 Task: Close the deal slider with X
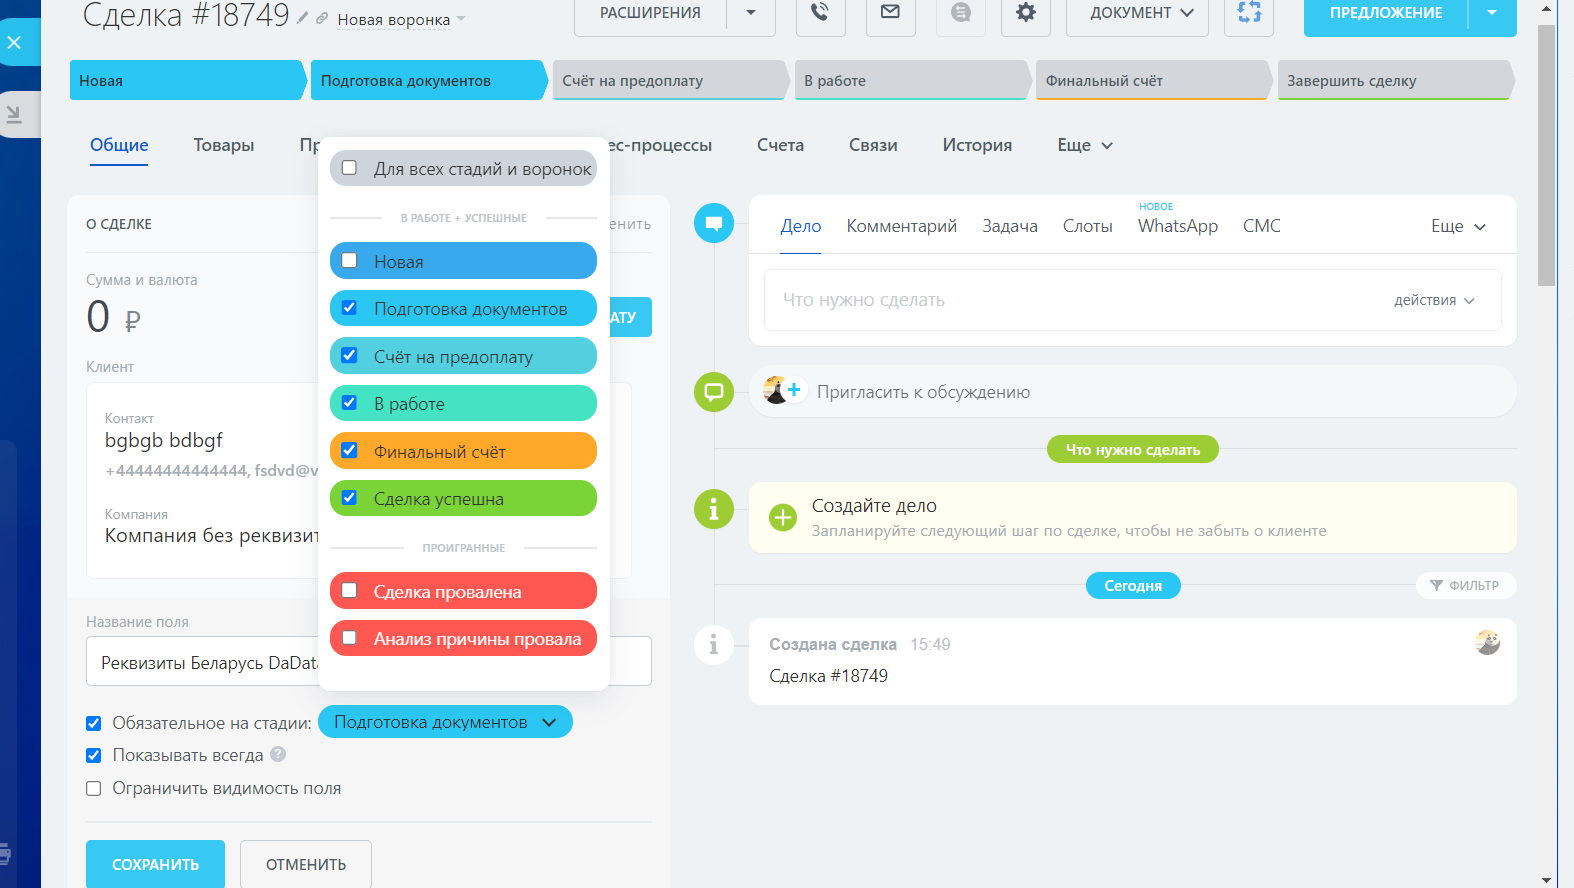(x=14, y=43)
